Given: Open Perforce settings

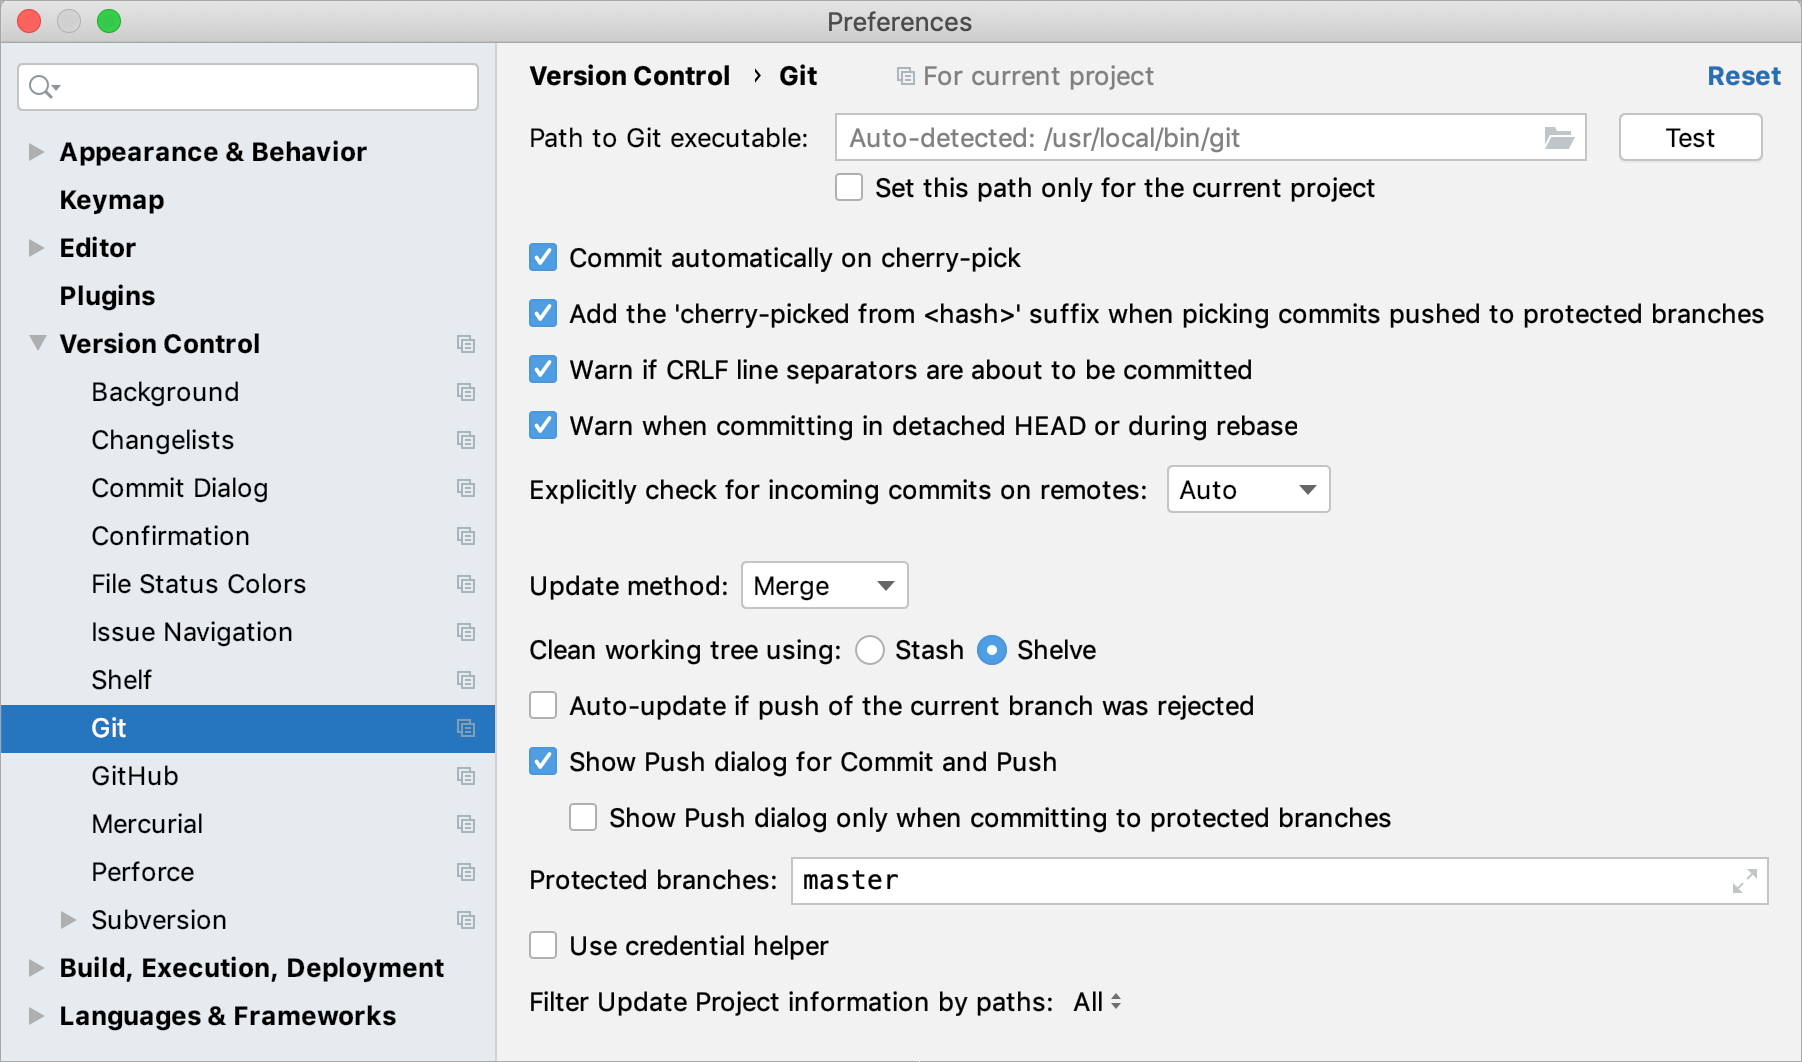Looking at the screenshot, I should pos(143,872).
